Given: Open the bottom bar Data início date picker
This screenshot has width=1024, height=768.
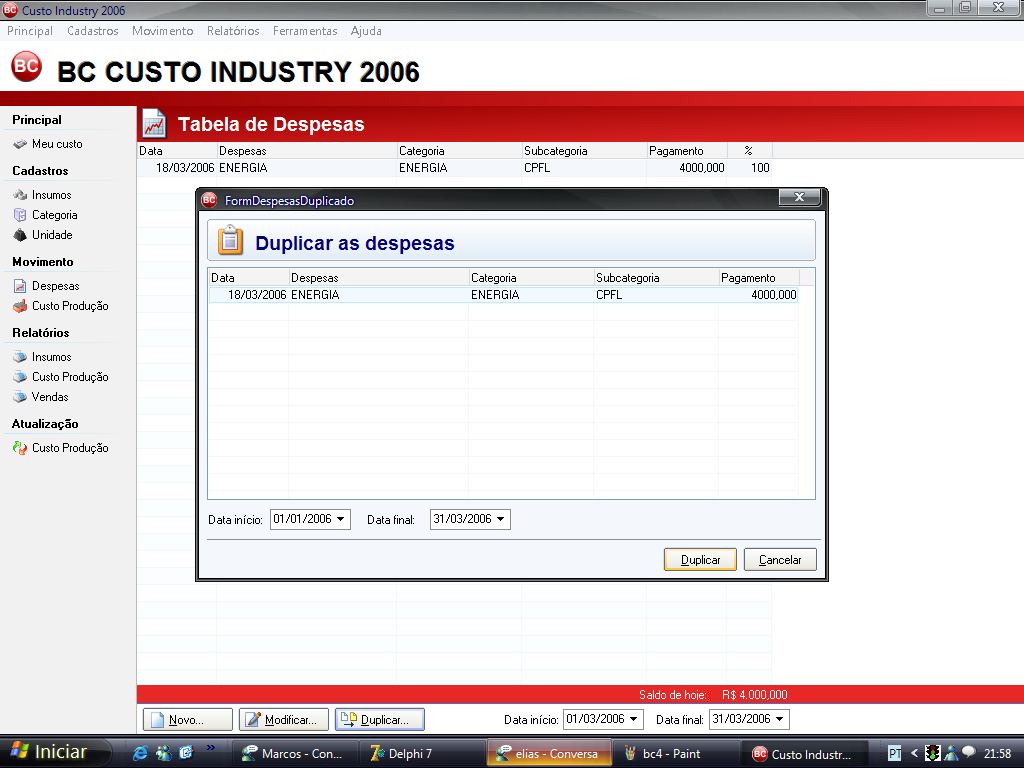Looking at the screenshot, I should coord(634,720).
